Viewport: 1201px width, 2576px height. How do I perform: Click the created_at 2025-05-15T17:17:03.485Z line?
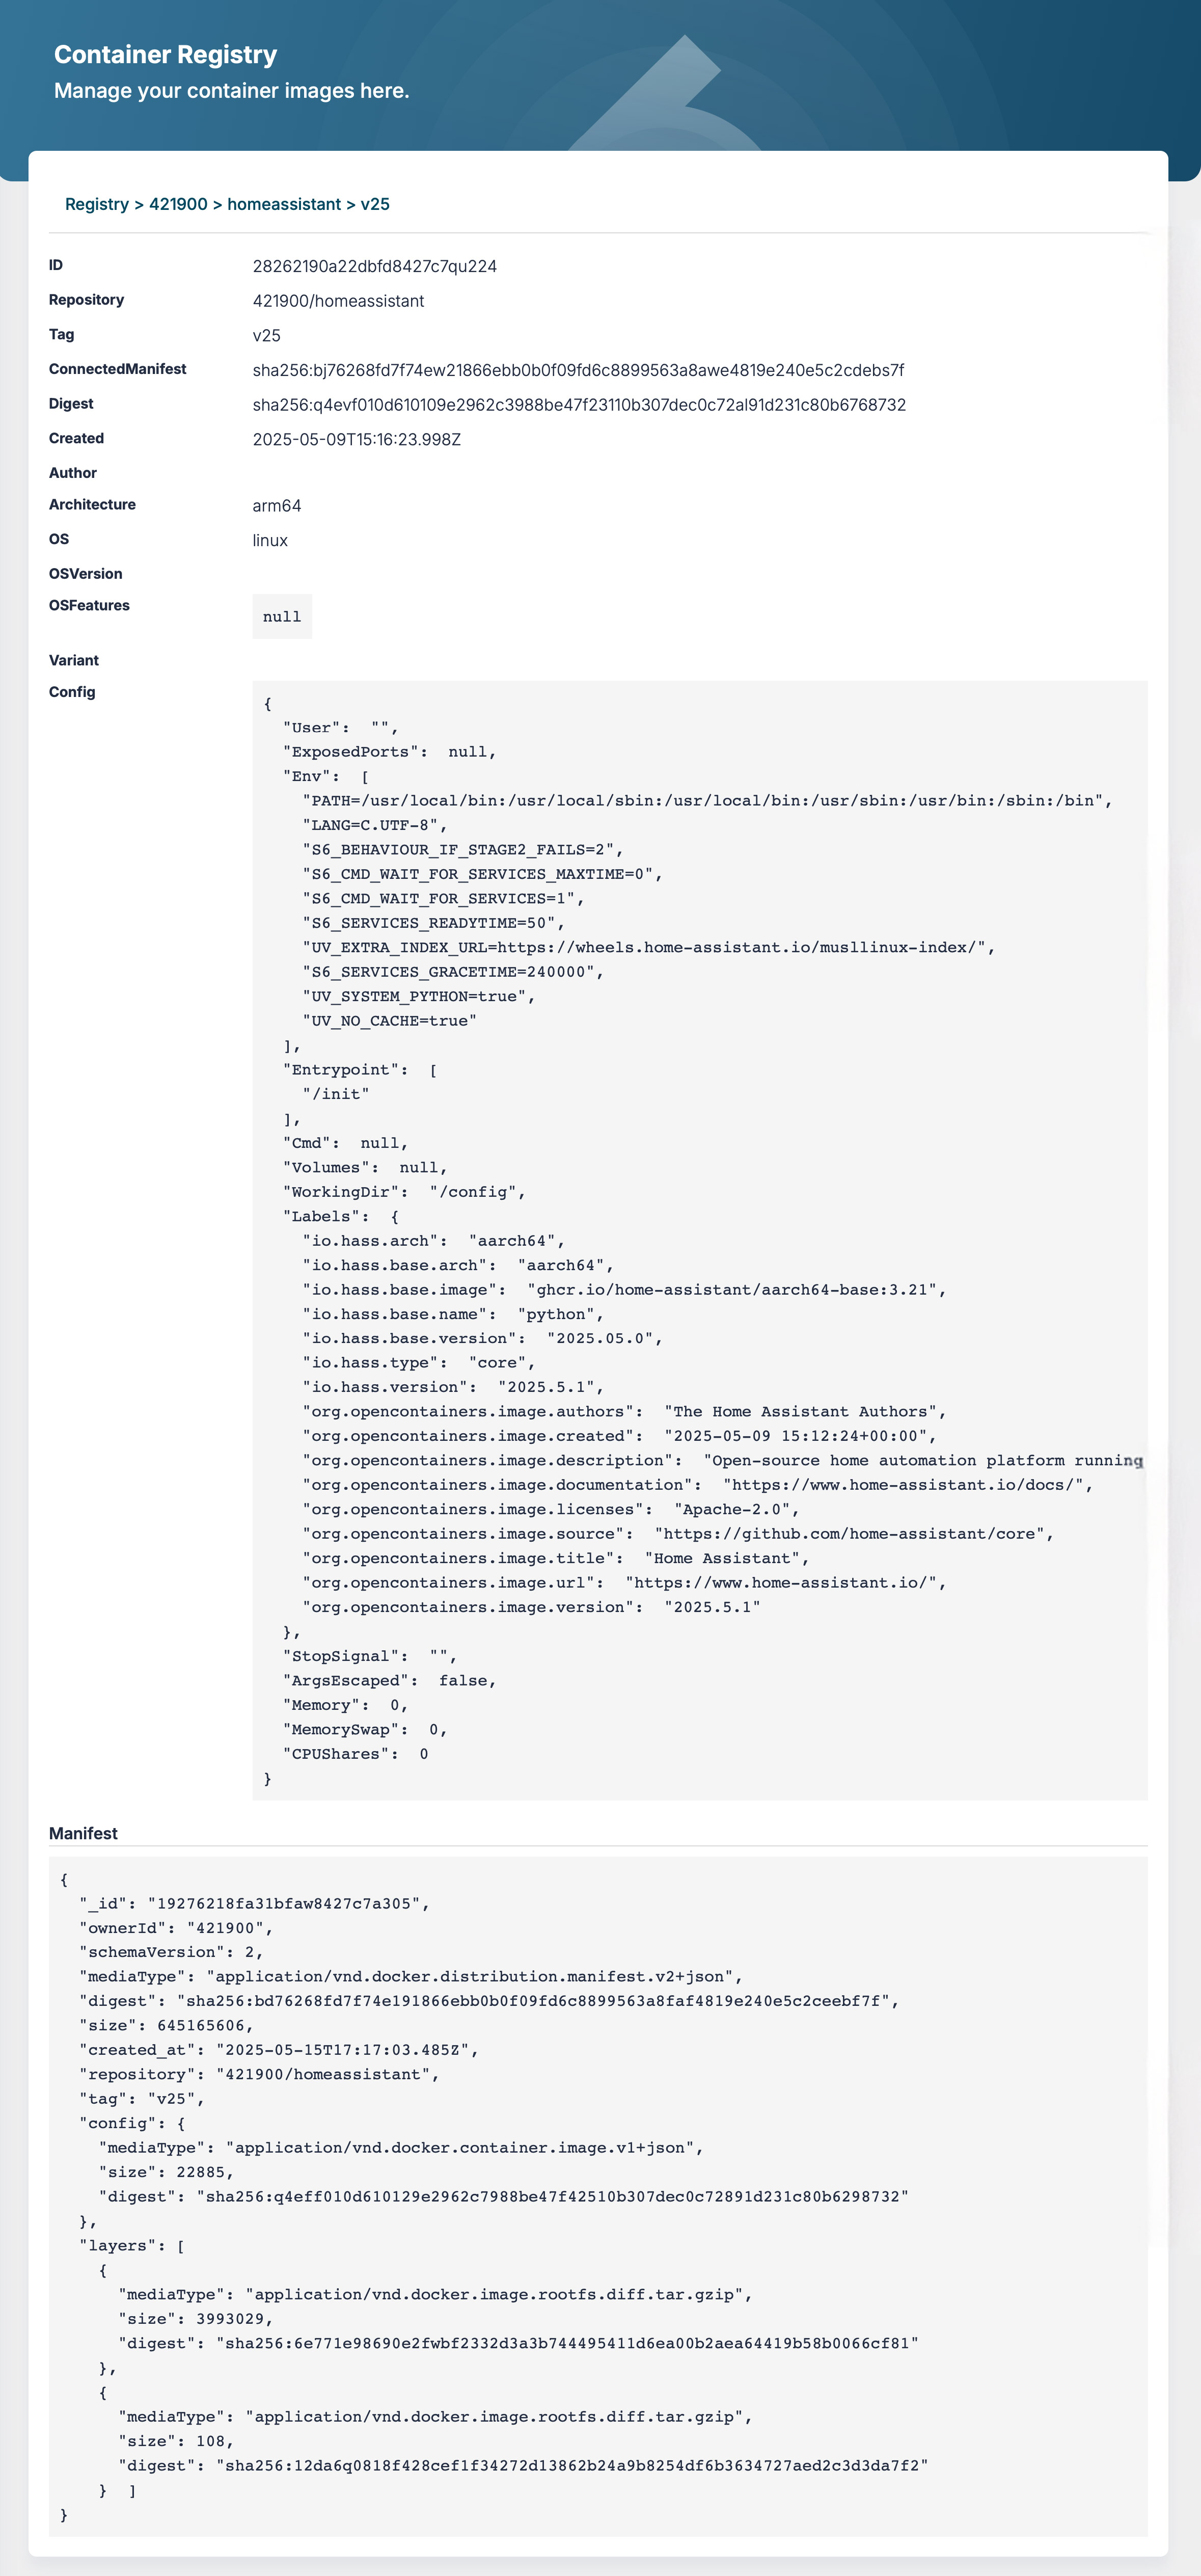click(279, 2050)
